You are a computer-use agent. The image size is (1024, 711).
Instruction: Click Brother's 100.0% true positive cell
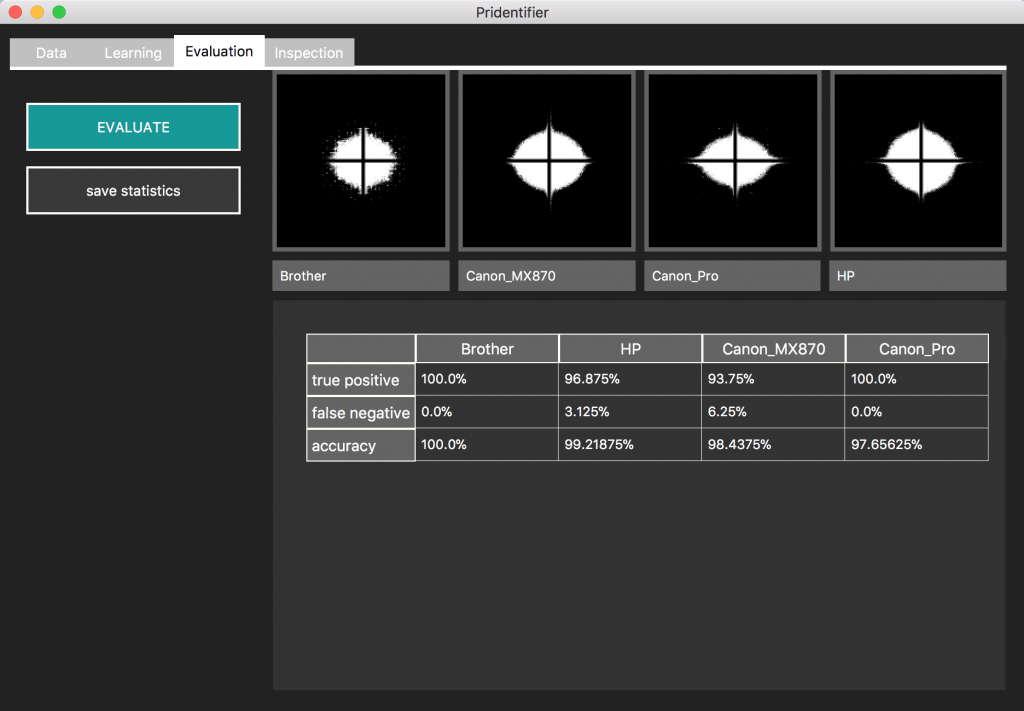[x=487, y=379]
